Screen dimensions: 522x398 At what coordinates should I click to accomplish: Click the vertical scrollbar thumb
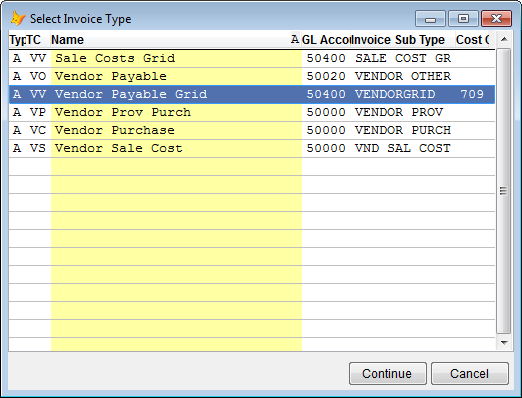[x=504, y=191]
